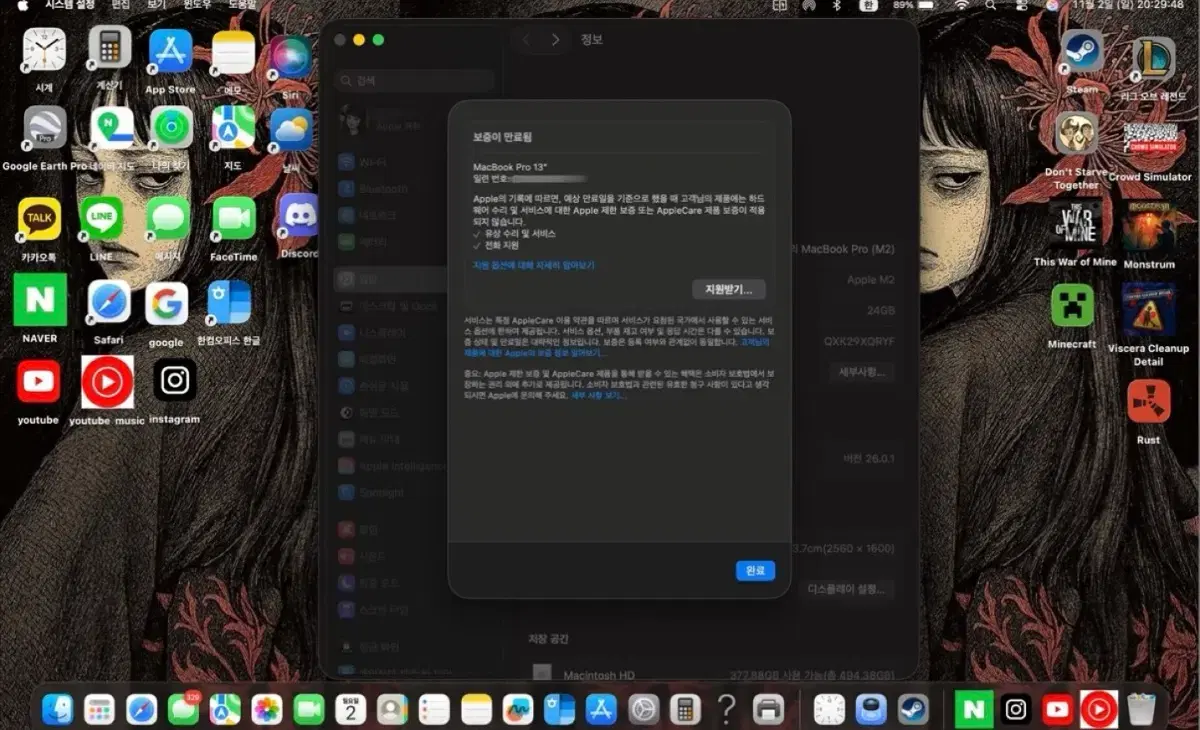Open the 시계 clock shortcut on the desktop
This screenshot has width=1200, height=730.
click(x=44, y=49)
